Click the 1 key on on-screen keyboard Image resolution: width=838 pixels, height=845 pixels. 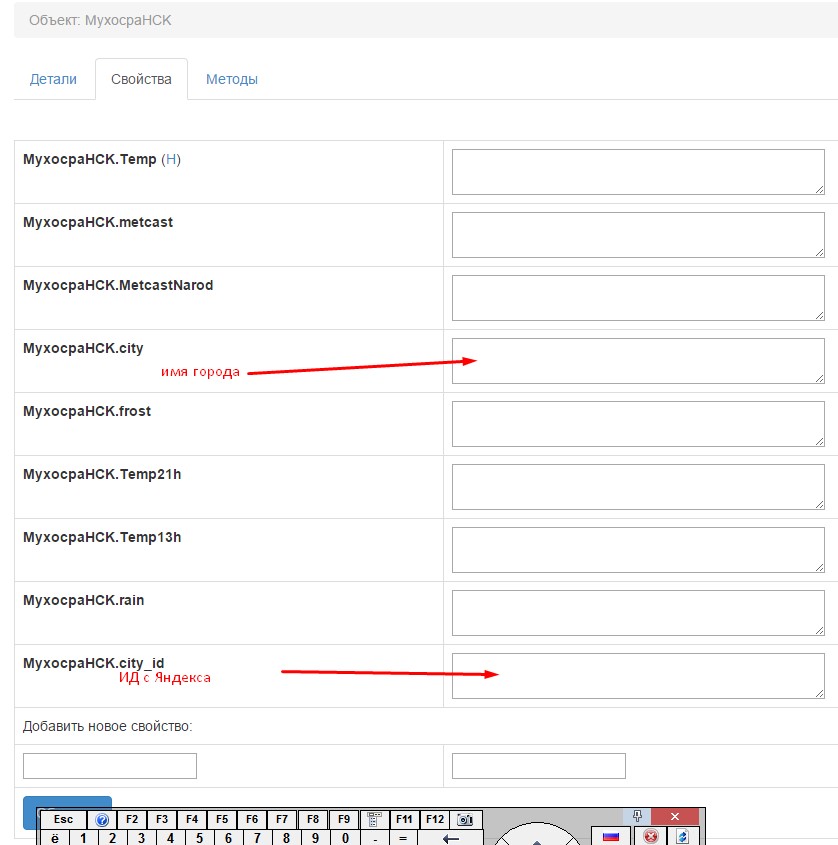tap(83, 839)
